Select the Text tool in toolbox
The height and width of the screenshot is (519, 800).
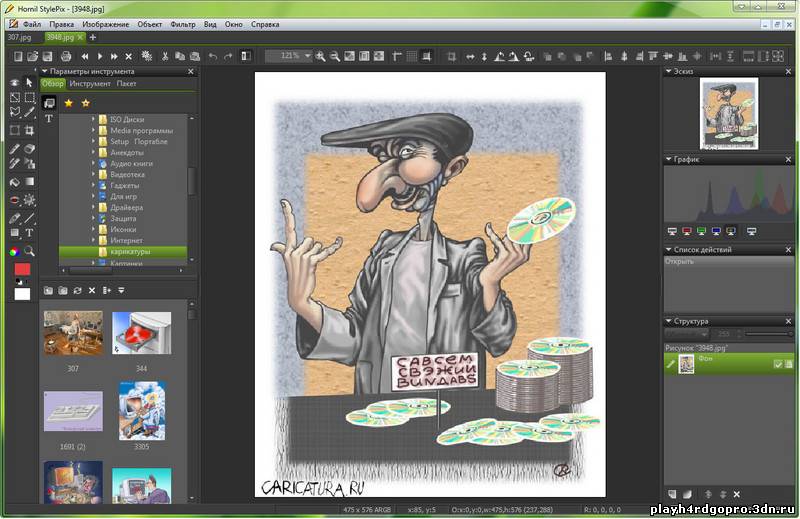click(30, 233)
